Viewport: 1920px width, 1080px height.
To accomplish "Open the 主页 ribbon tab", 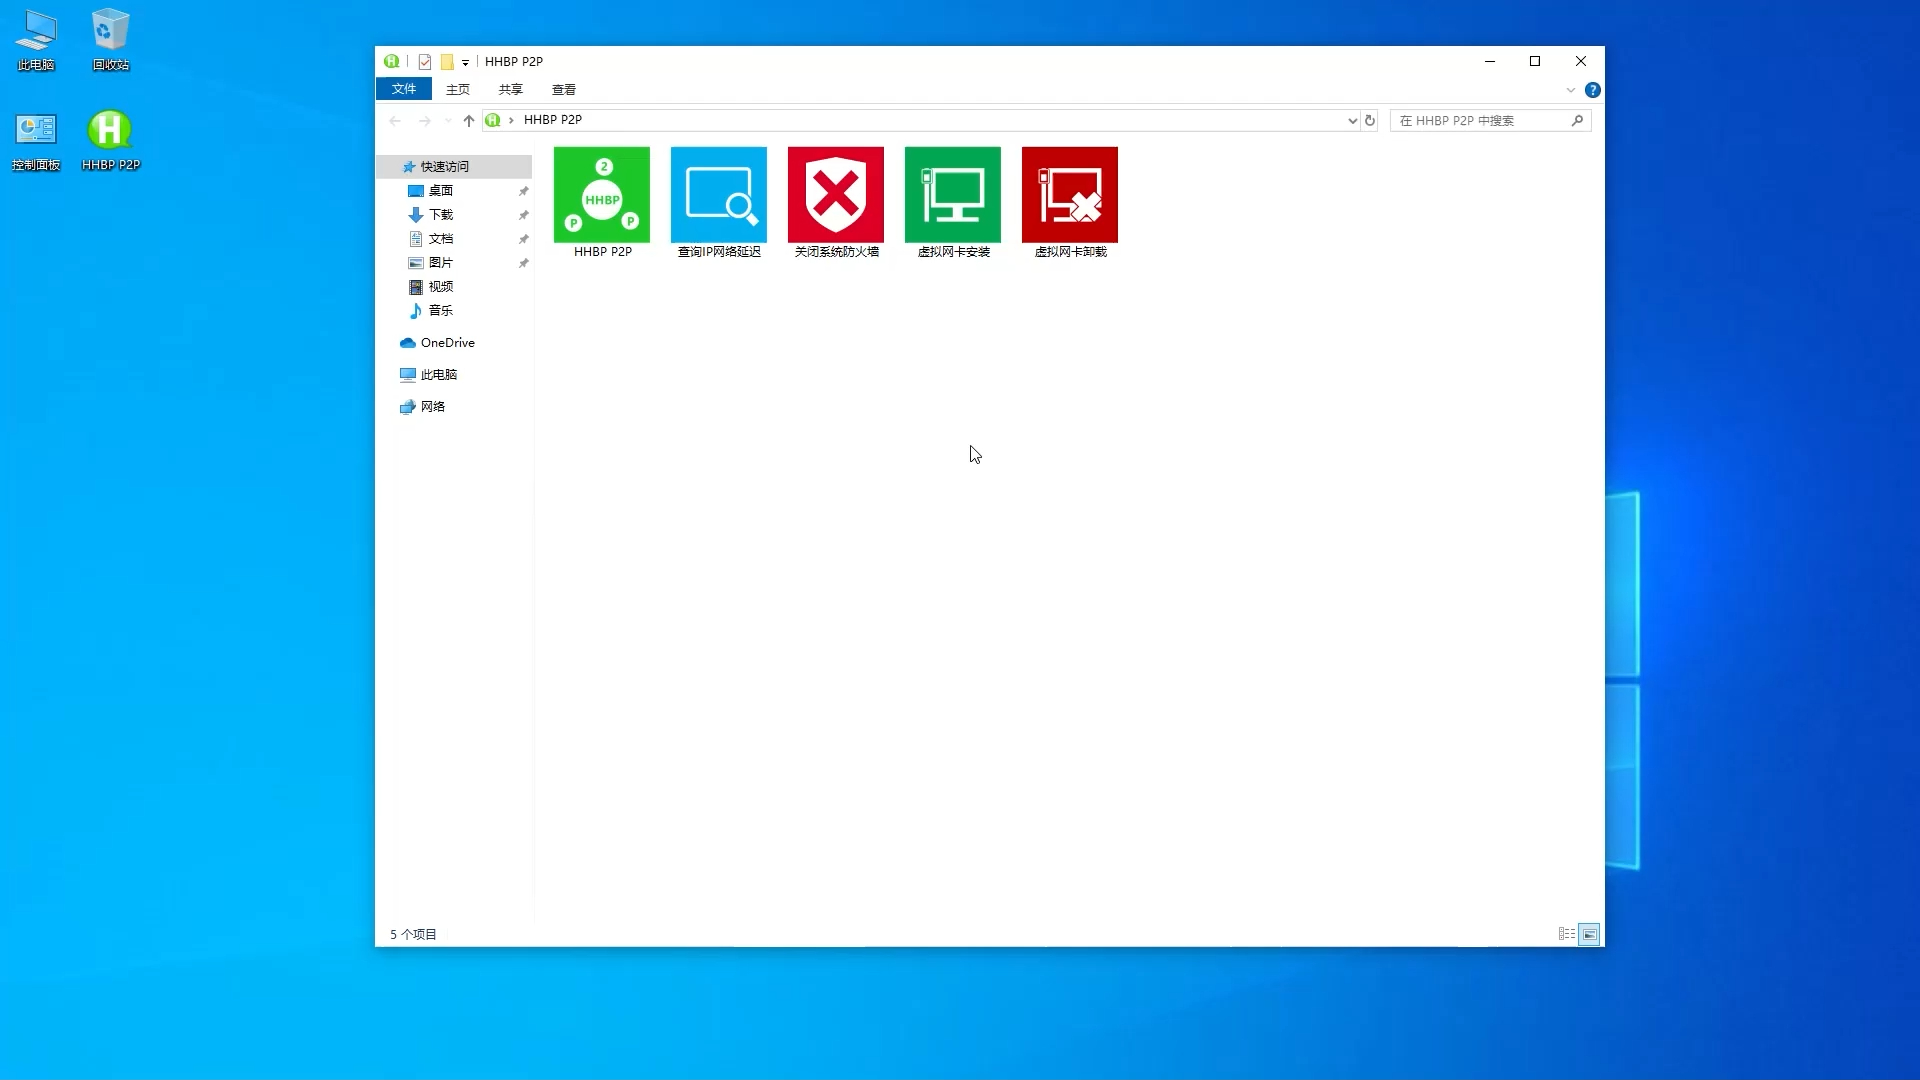I will (458, 89).
